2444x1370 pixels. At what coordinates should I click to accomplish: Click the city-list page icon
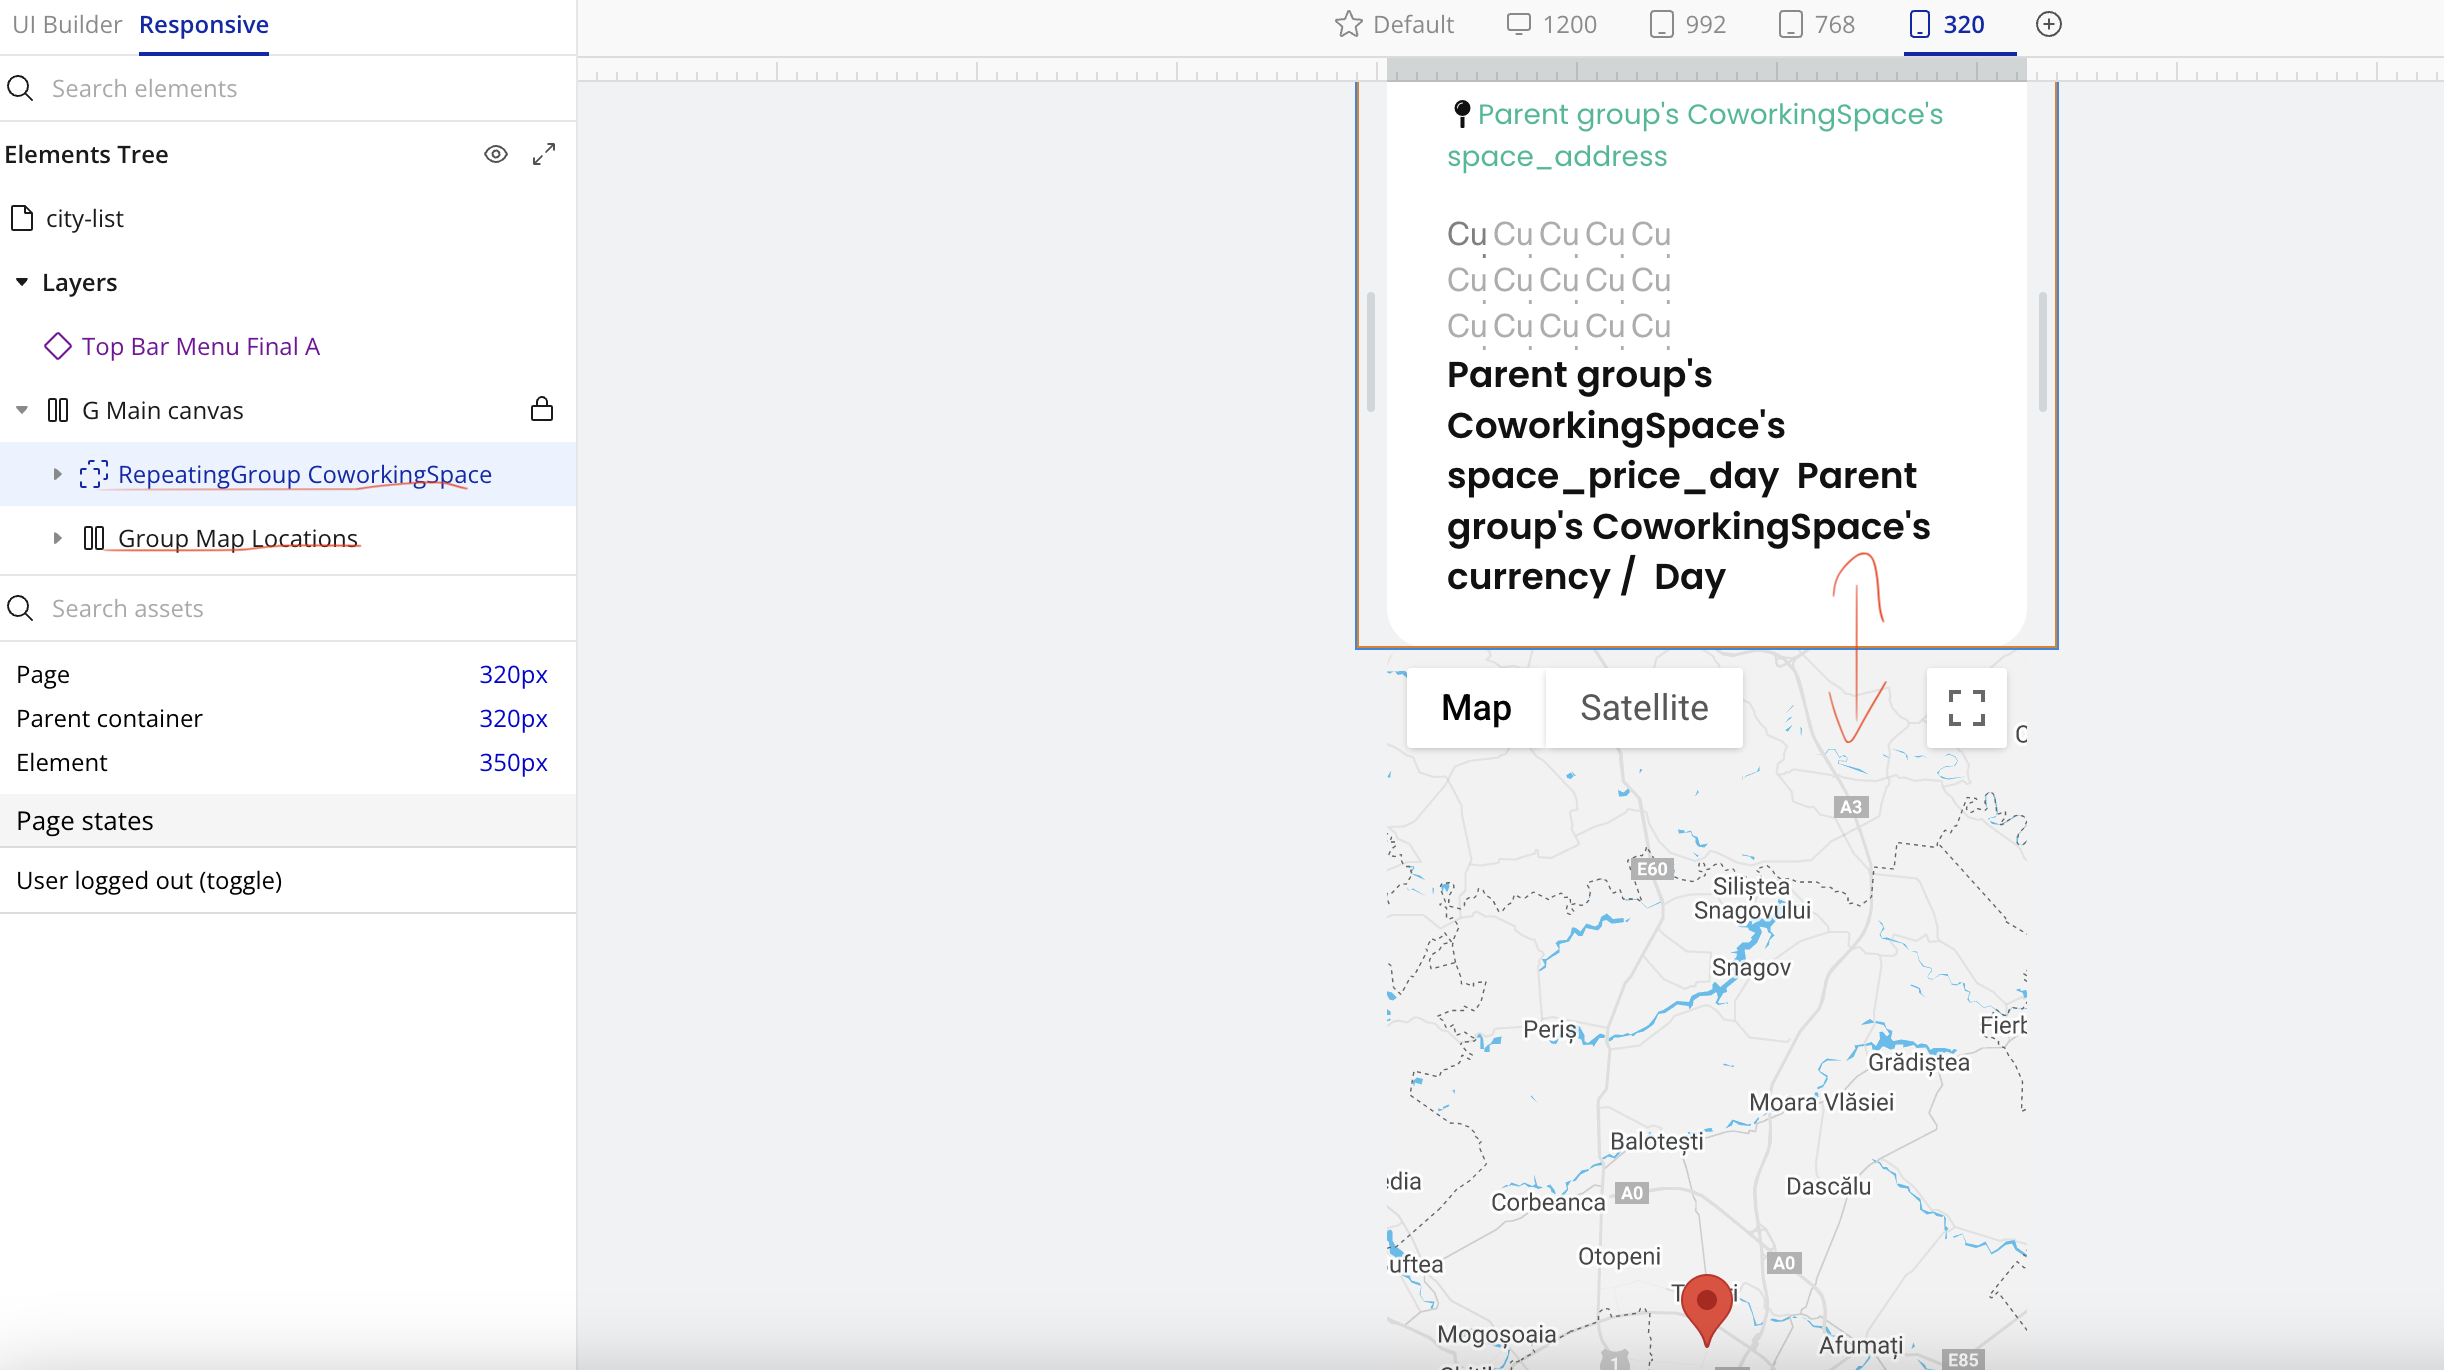tap(22, 218)
